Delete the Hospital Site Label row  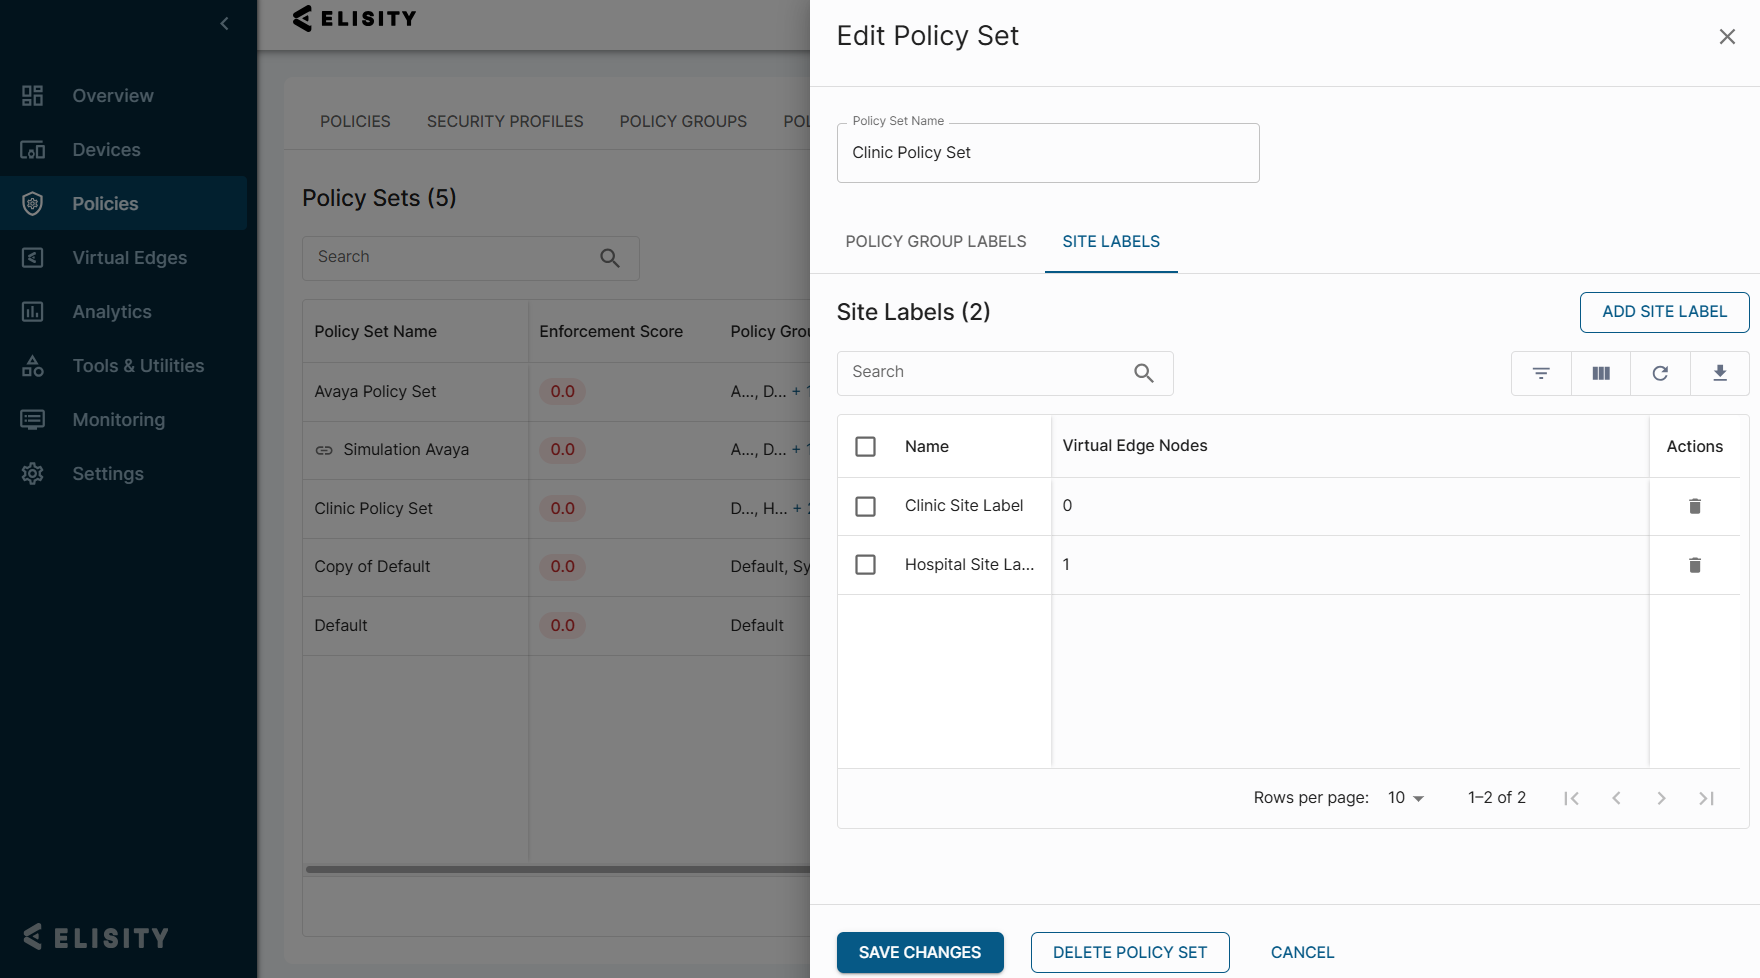click(x=1694, y=565)
